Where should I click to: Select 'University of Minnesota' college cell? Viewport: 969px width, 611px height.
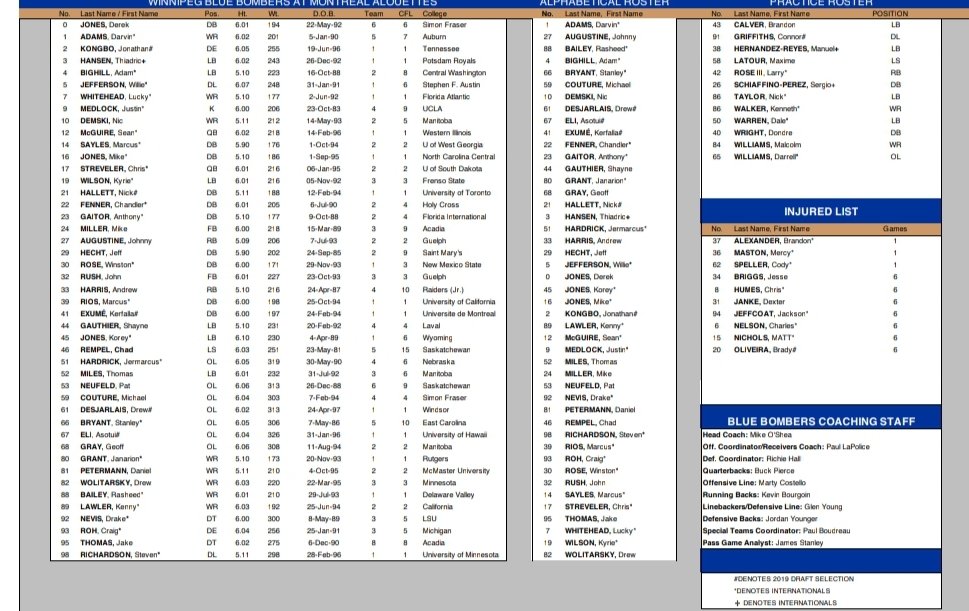pyautogui.click(x=460, y=555)
